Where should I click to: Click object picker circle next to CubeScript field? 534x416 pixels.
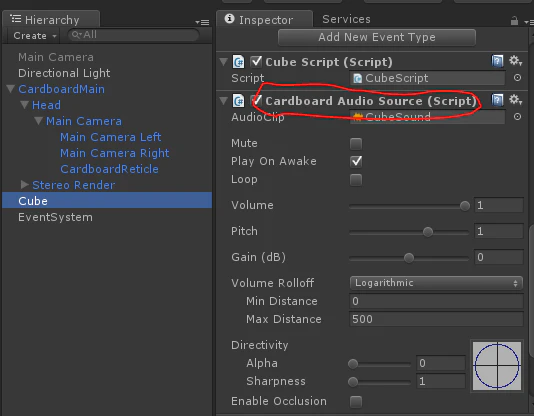tap(517, 78)
